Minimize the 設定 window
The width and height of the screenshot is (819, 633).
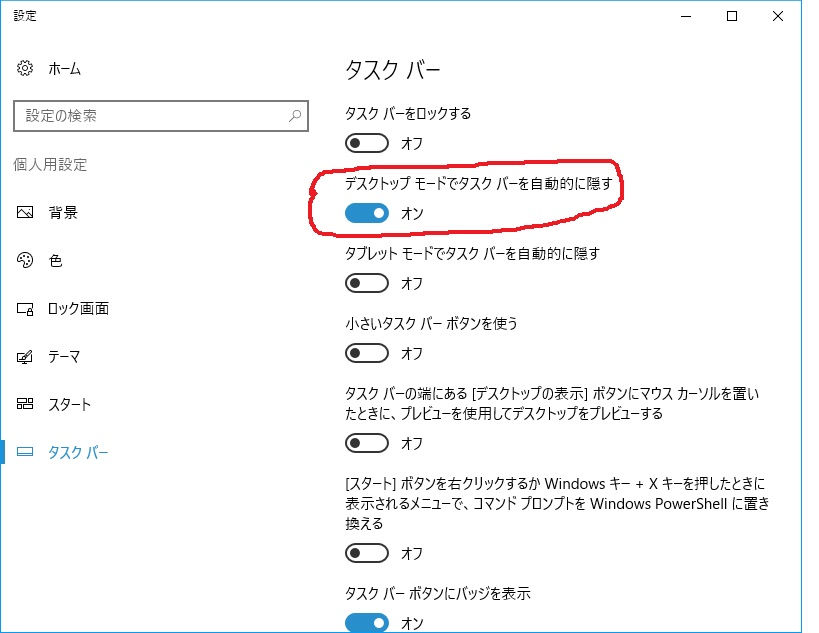pos(686,16)
